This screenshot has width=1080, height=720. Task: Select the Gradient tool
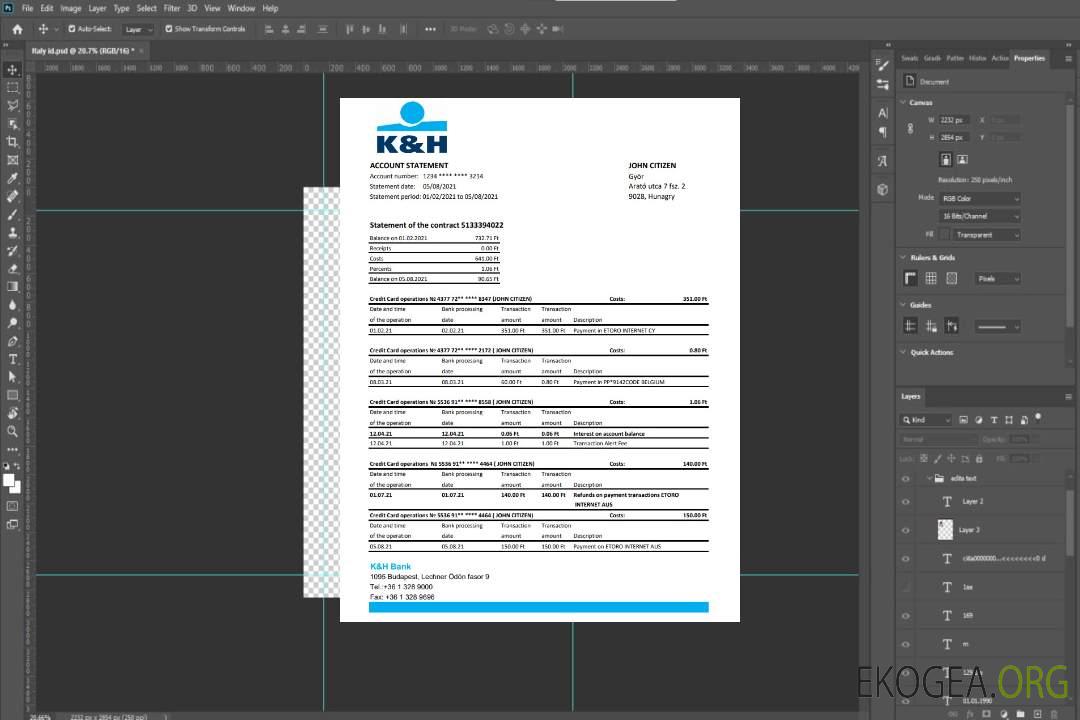pyautogui.click(x=12, y=287)
